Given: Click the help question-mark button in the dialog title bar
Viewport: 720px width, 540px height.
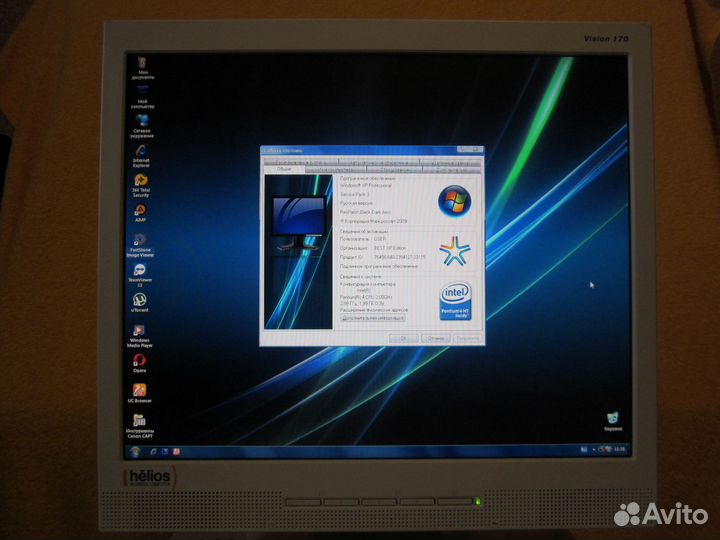Looking at the screenshot, I should (x=463, y=149).
